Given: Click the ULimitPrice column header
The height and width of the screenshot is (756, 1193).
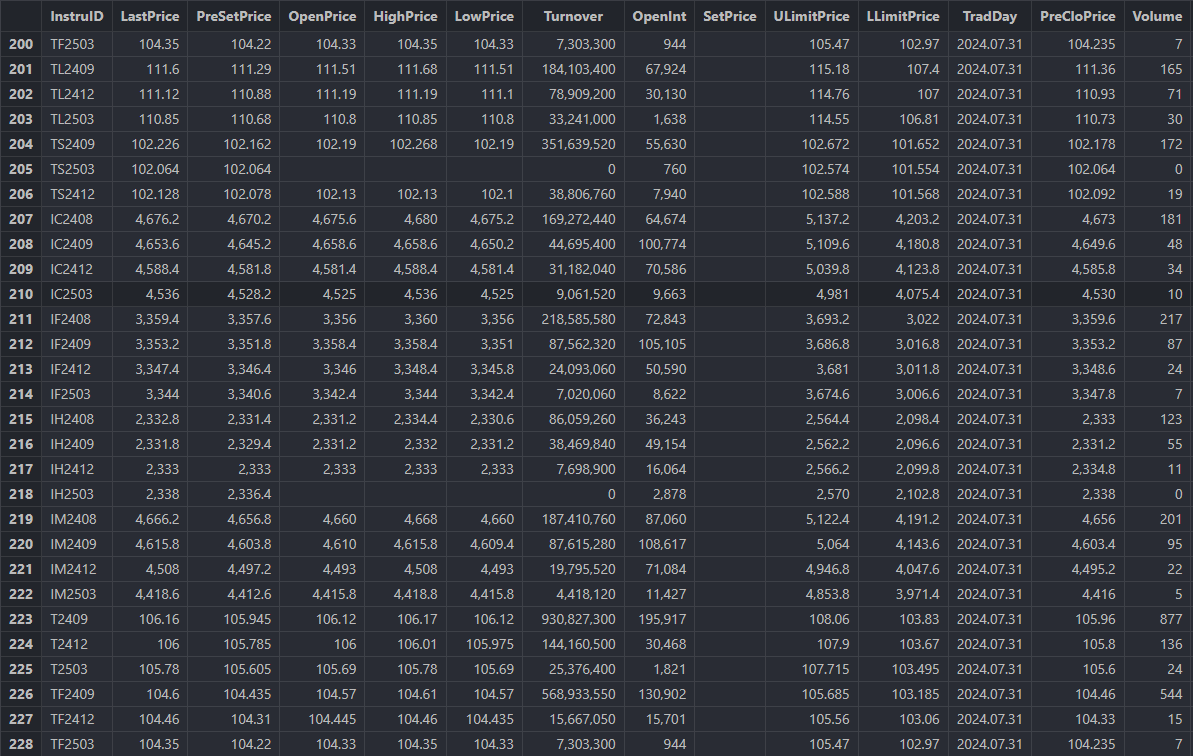Looking at the screenshot, I should point(811,17).
